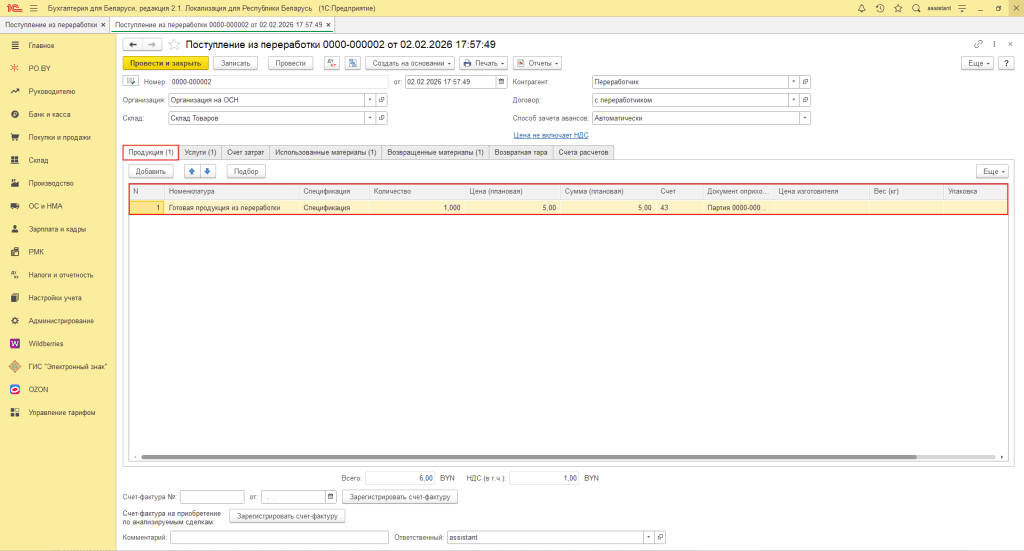Switch to the Использованные материалы tab
Screen dimensions: 1024x551
325,152
